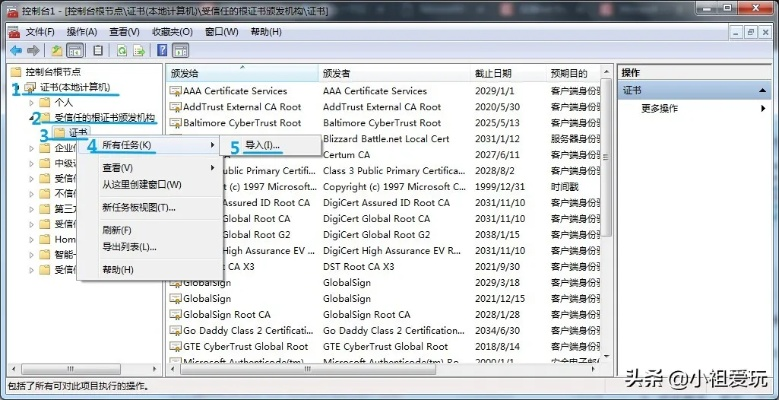Click the console tree's scroll-right arrow
779x400 pixels.
click(x=155, y=369)
